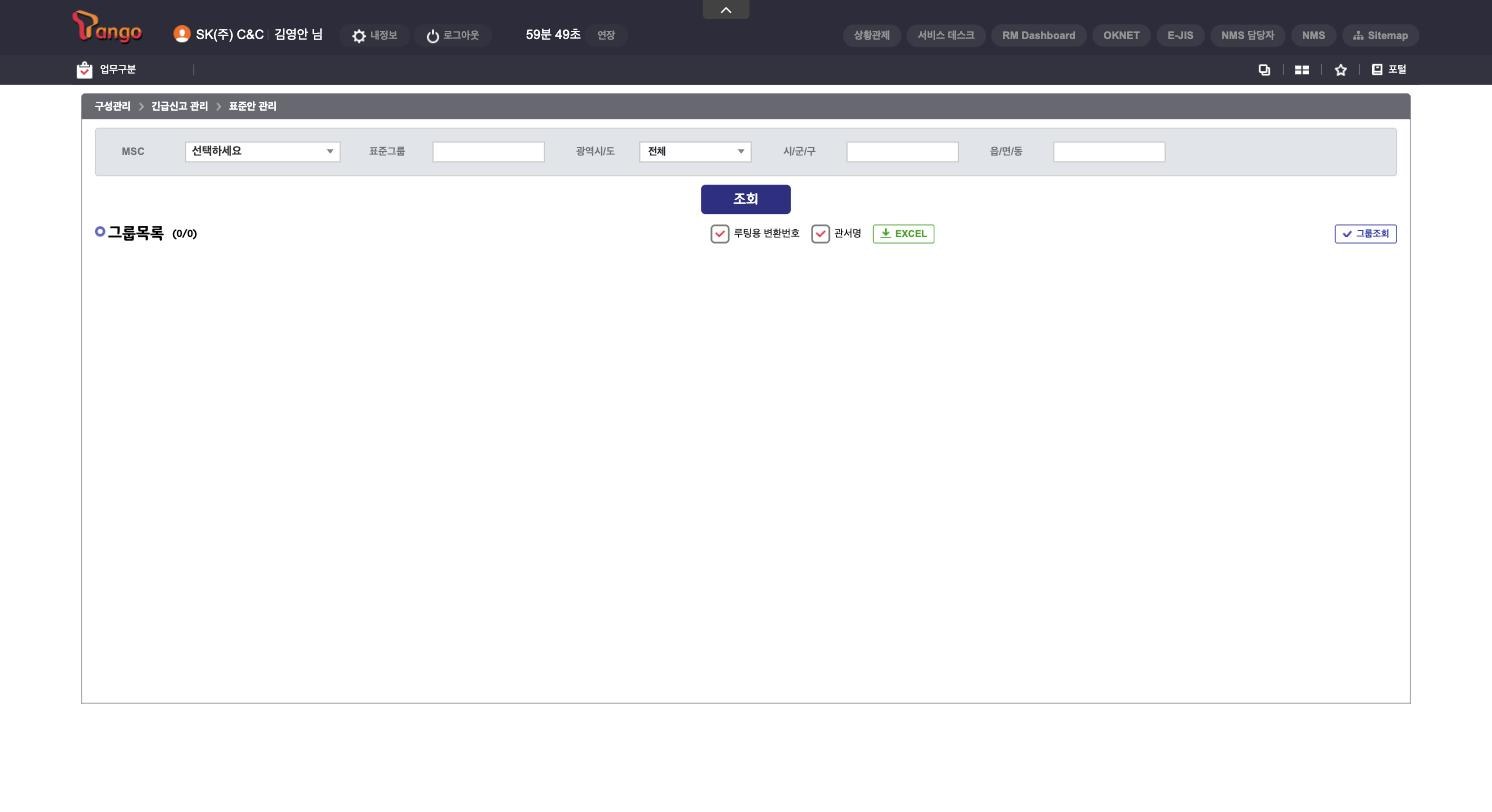Click the overlapping windows icon
Screen dimensions: 1492x812
click(1264, 70)
